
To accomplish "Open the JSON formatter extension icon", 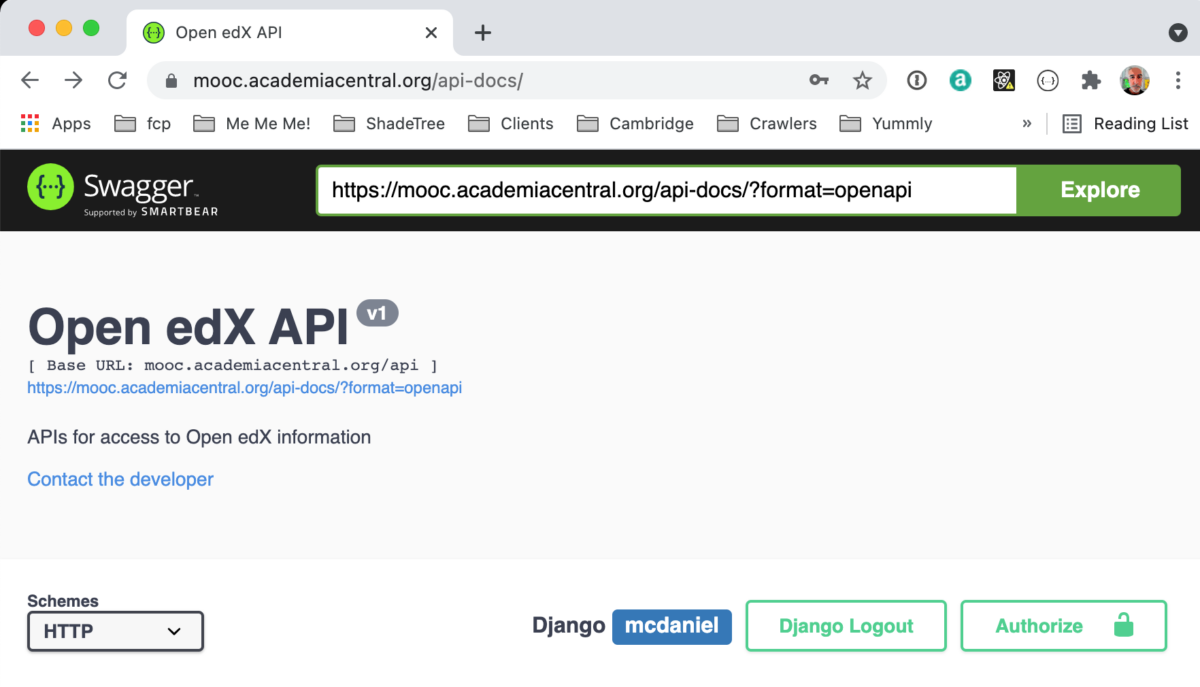I will tap(1048, 80).
